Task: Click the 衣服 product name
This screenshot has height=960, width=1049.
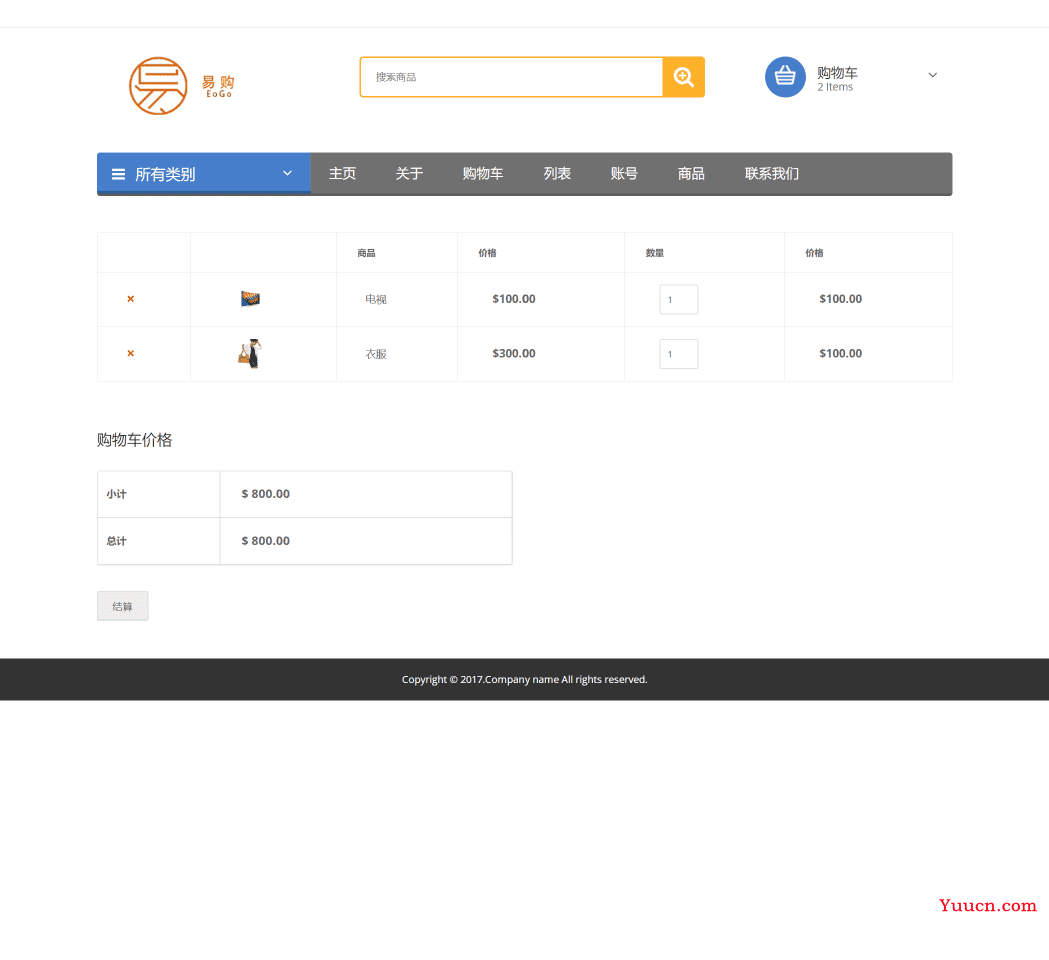Action: tap(376, 354)
